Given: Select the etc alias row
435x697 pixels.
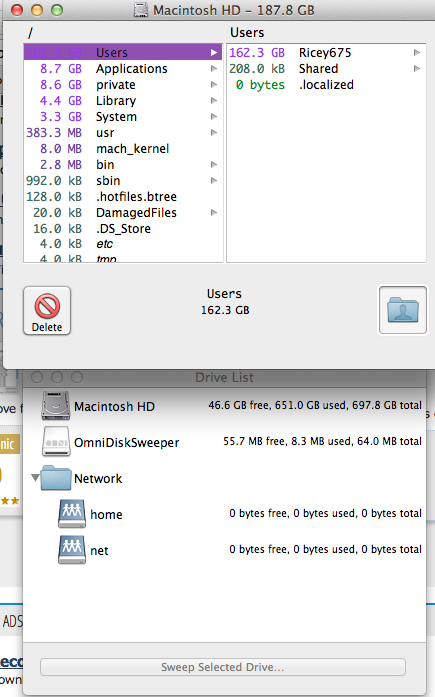Looking at the screenshot, I should 123,244.
